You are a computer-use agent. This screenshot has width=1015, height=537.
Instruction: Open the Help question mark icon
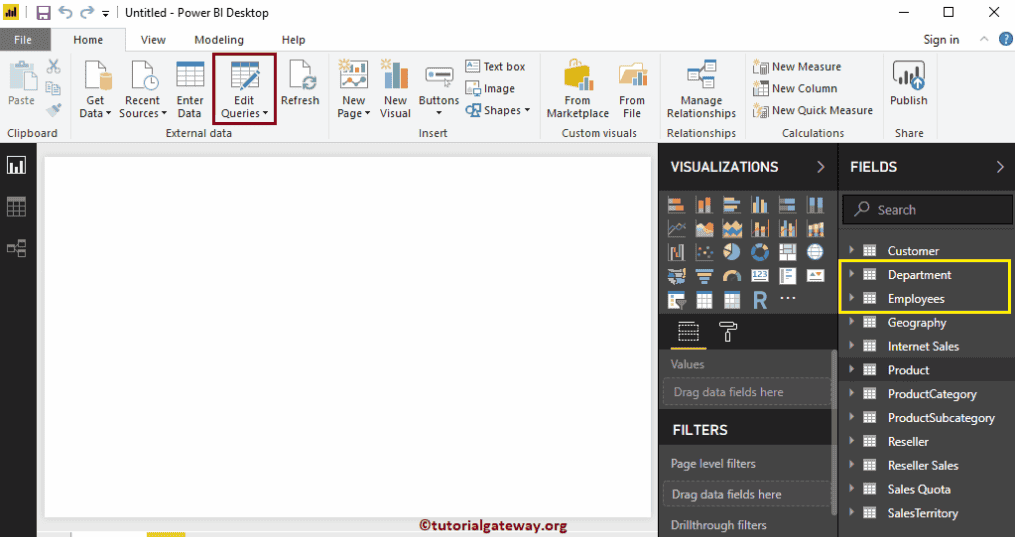click(1005, 39)
